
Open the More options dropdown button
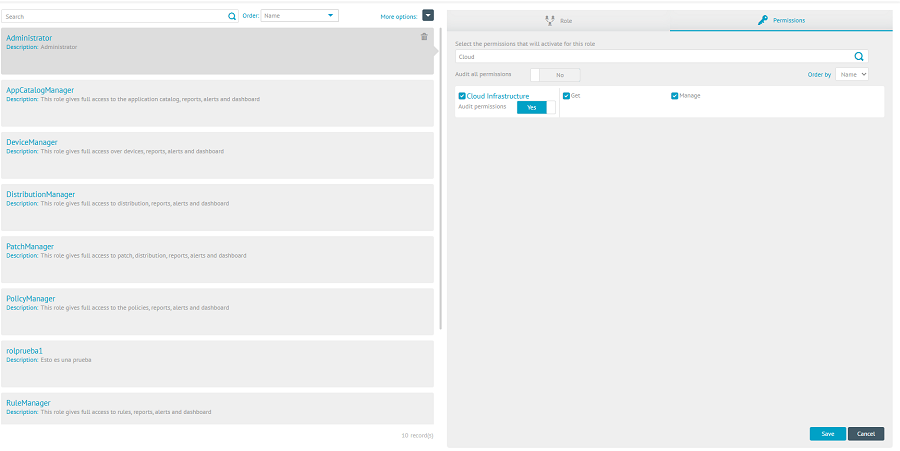point(428,15)
